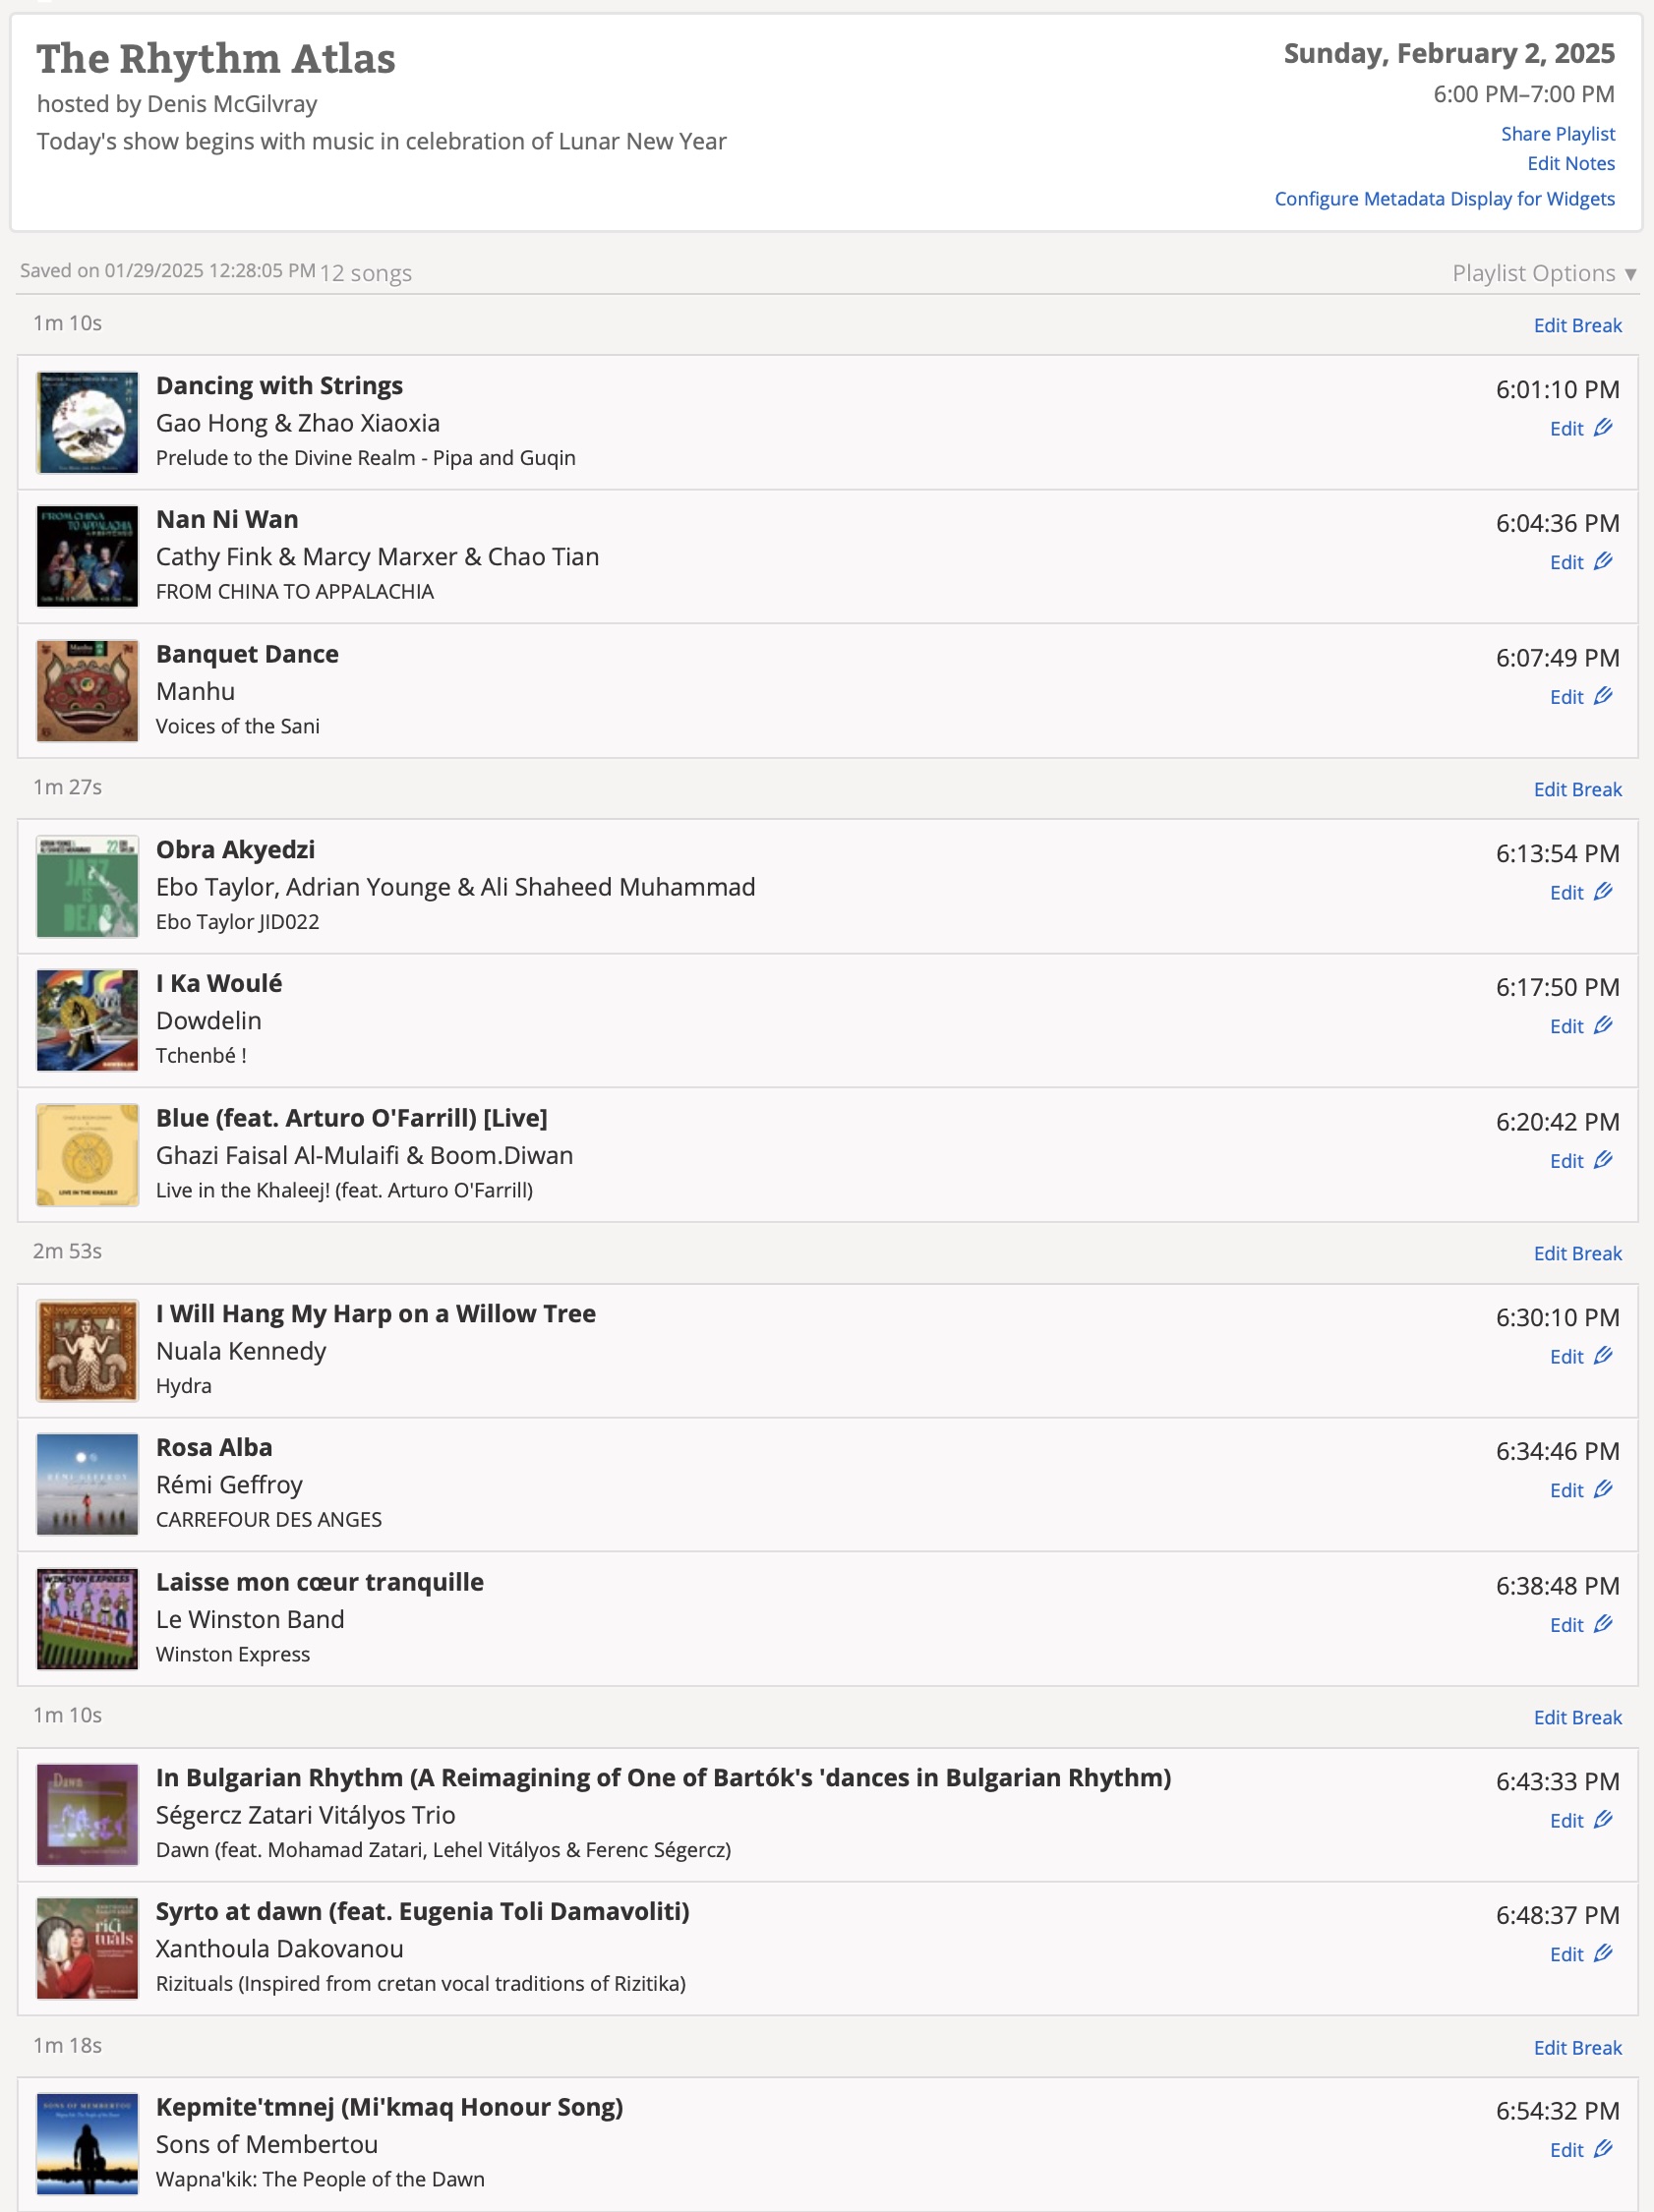Click the edit pencil icon for Banquet Dance
The width and height of the screenshot is (1654, 2212).
click(x=1603, y=696)
